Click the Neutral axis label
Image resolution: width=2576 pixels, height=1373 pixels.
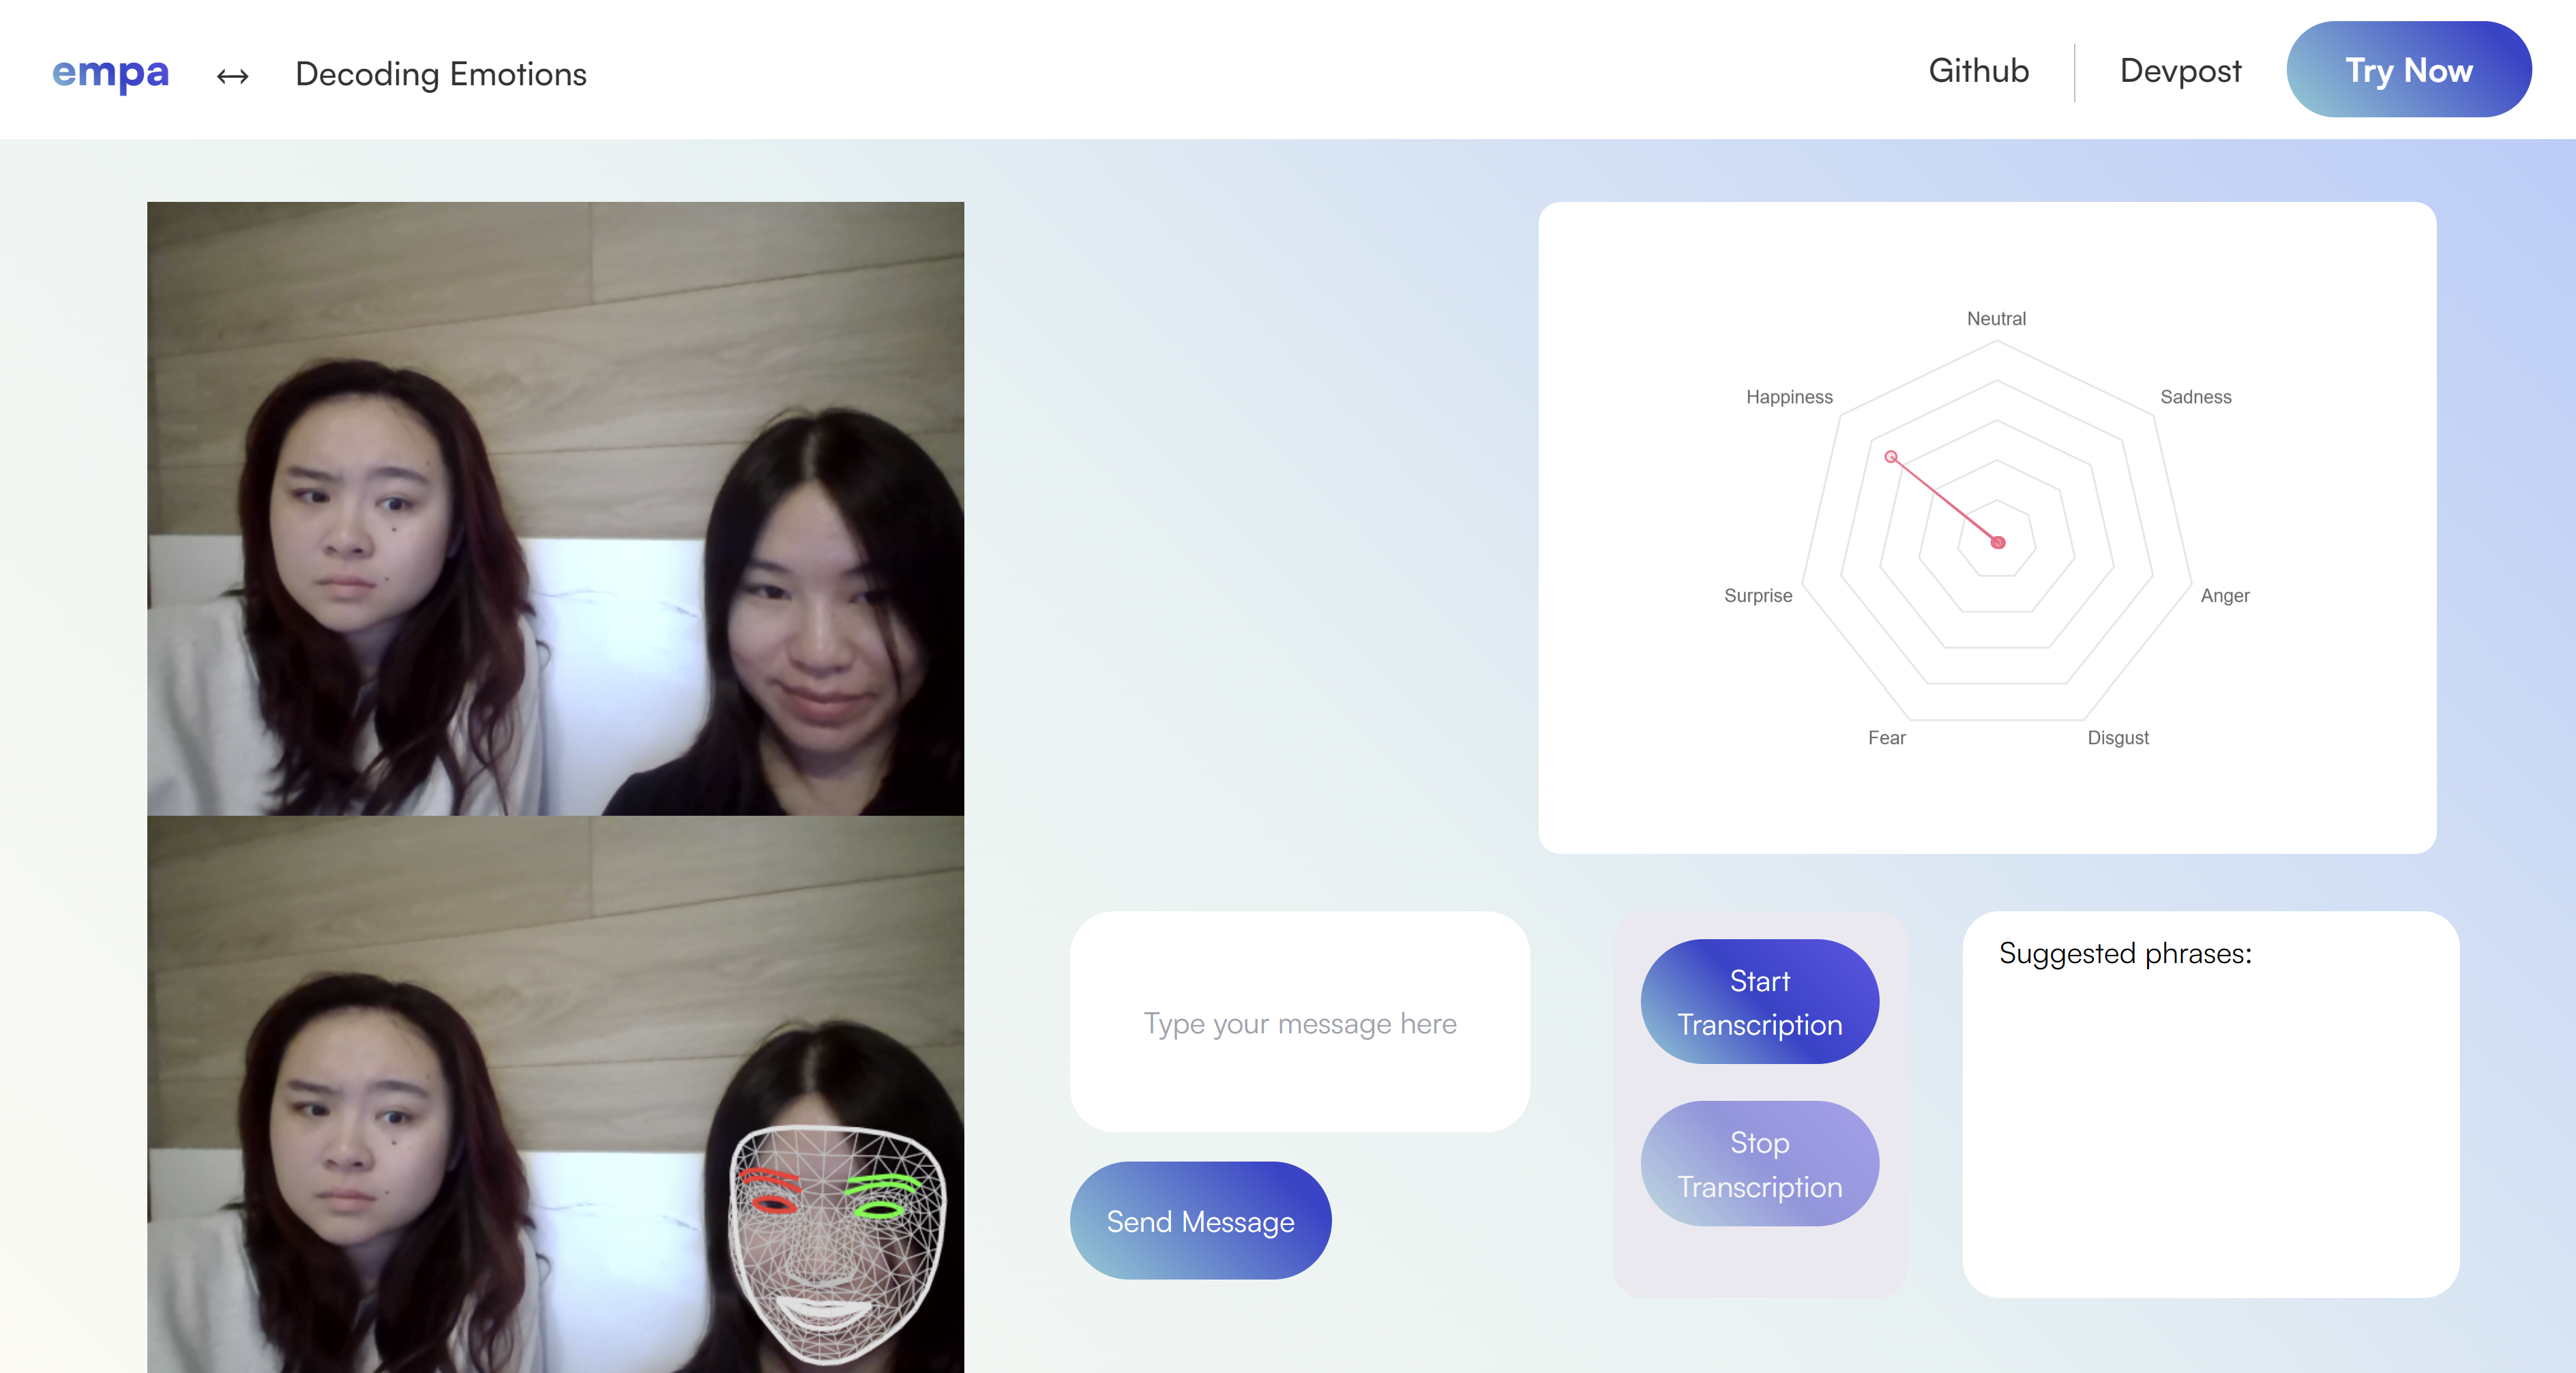click(x=1996, y=318)
